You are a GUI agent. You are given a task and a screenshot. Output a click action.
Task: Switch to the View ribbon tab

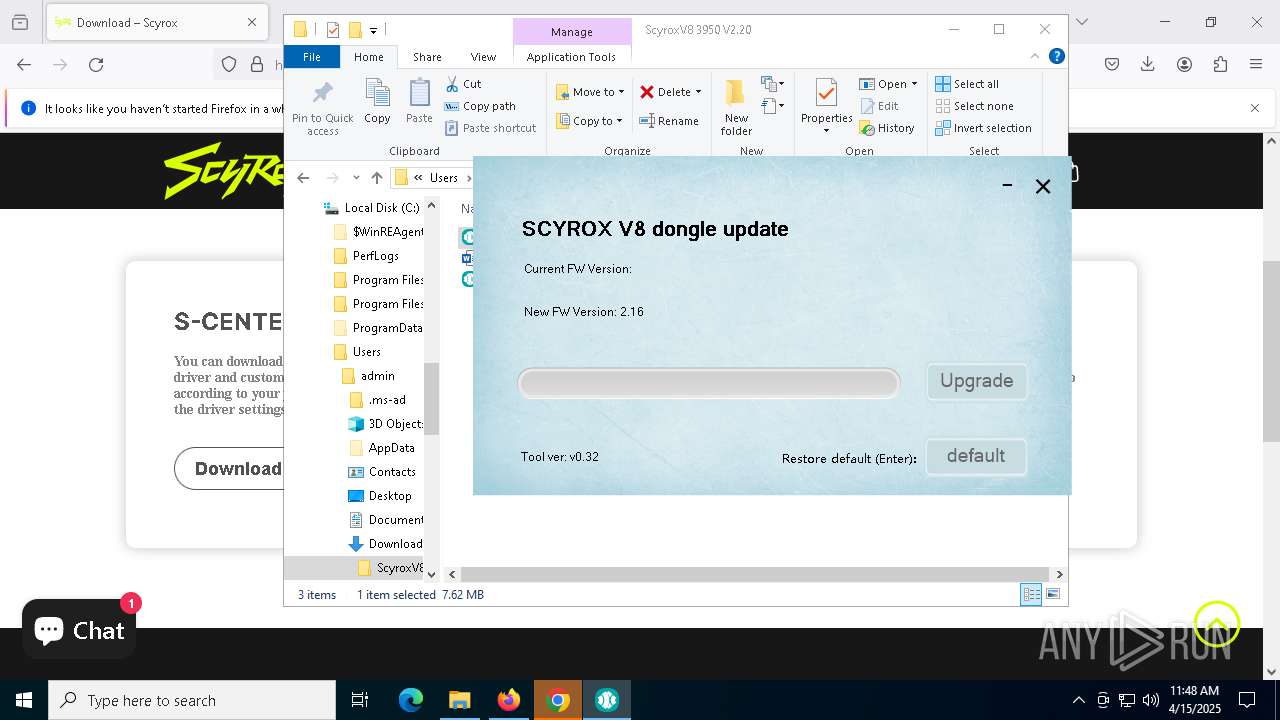click(483, 57)
